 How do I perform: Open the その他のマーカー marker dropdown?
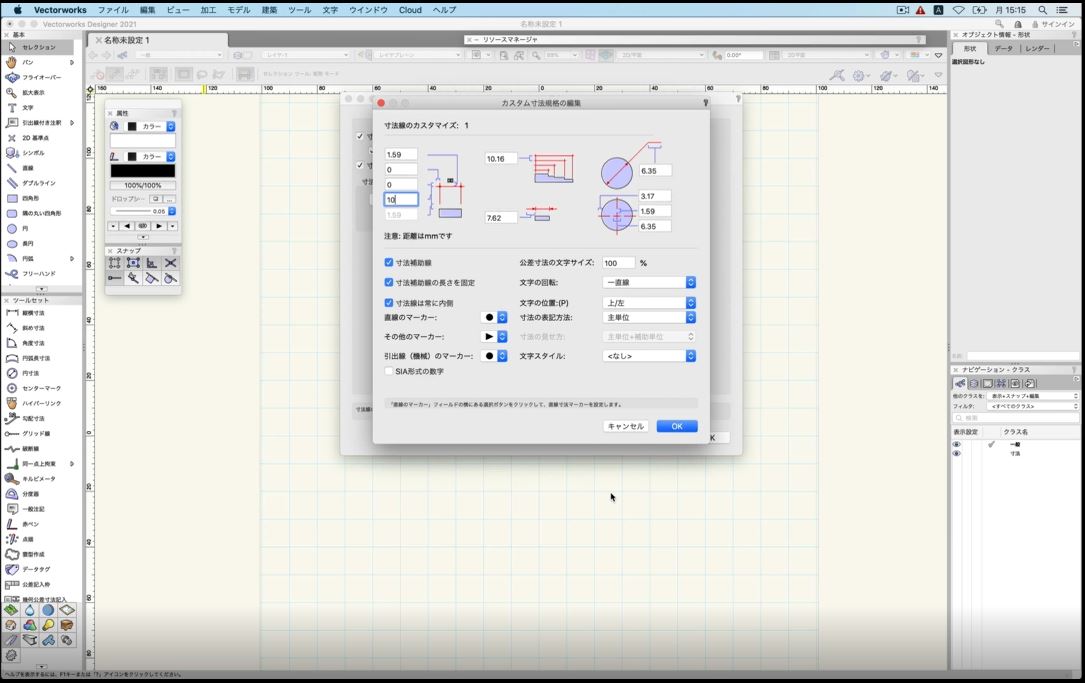494,337
